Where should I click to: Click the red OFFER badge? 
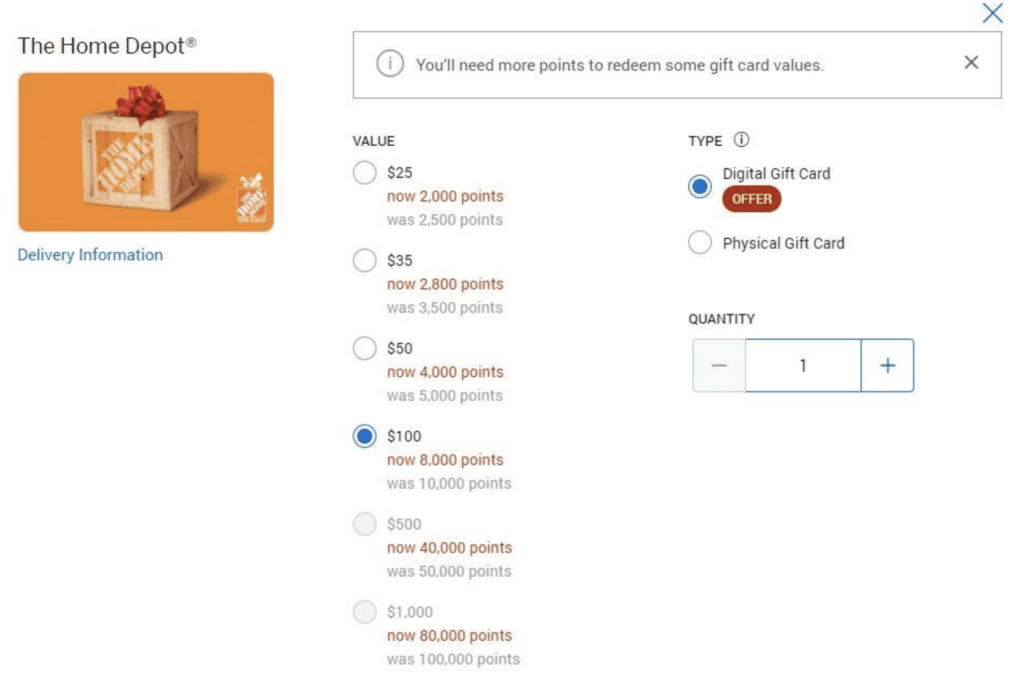tap(752, 199)
